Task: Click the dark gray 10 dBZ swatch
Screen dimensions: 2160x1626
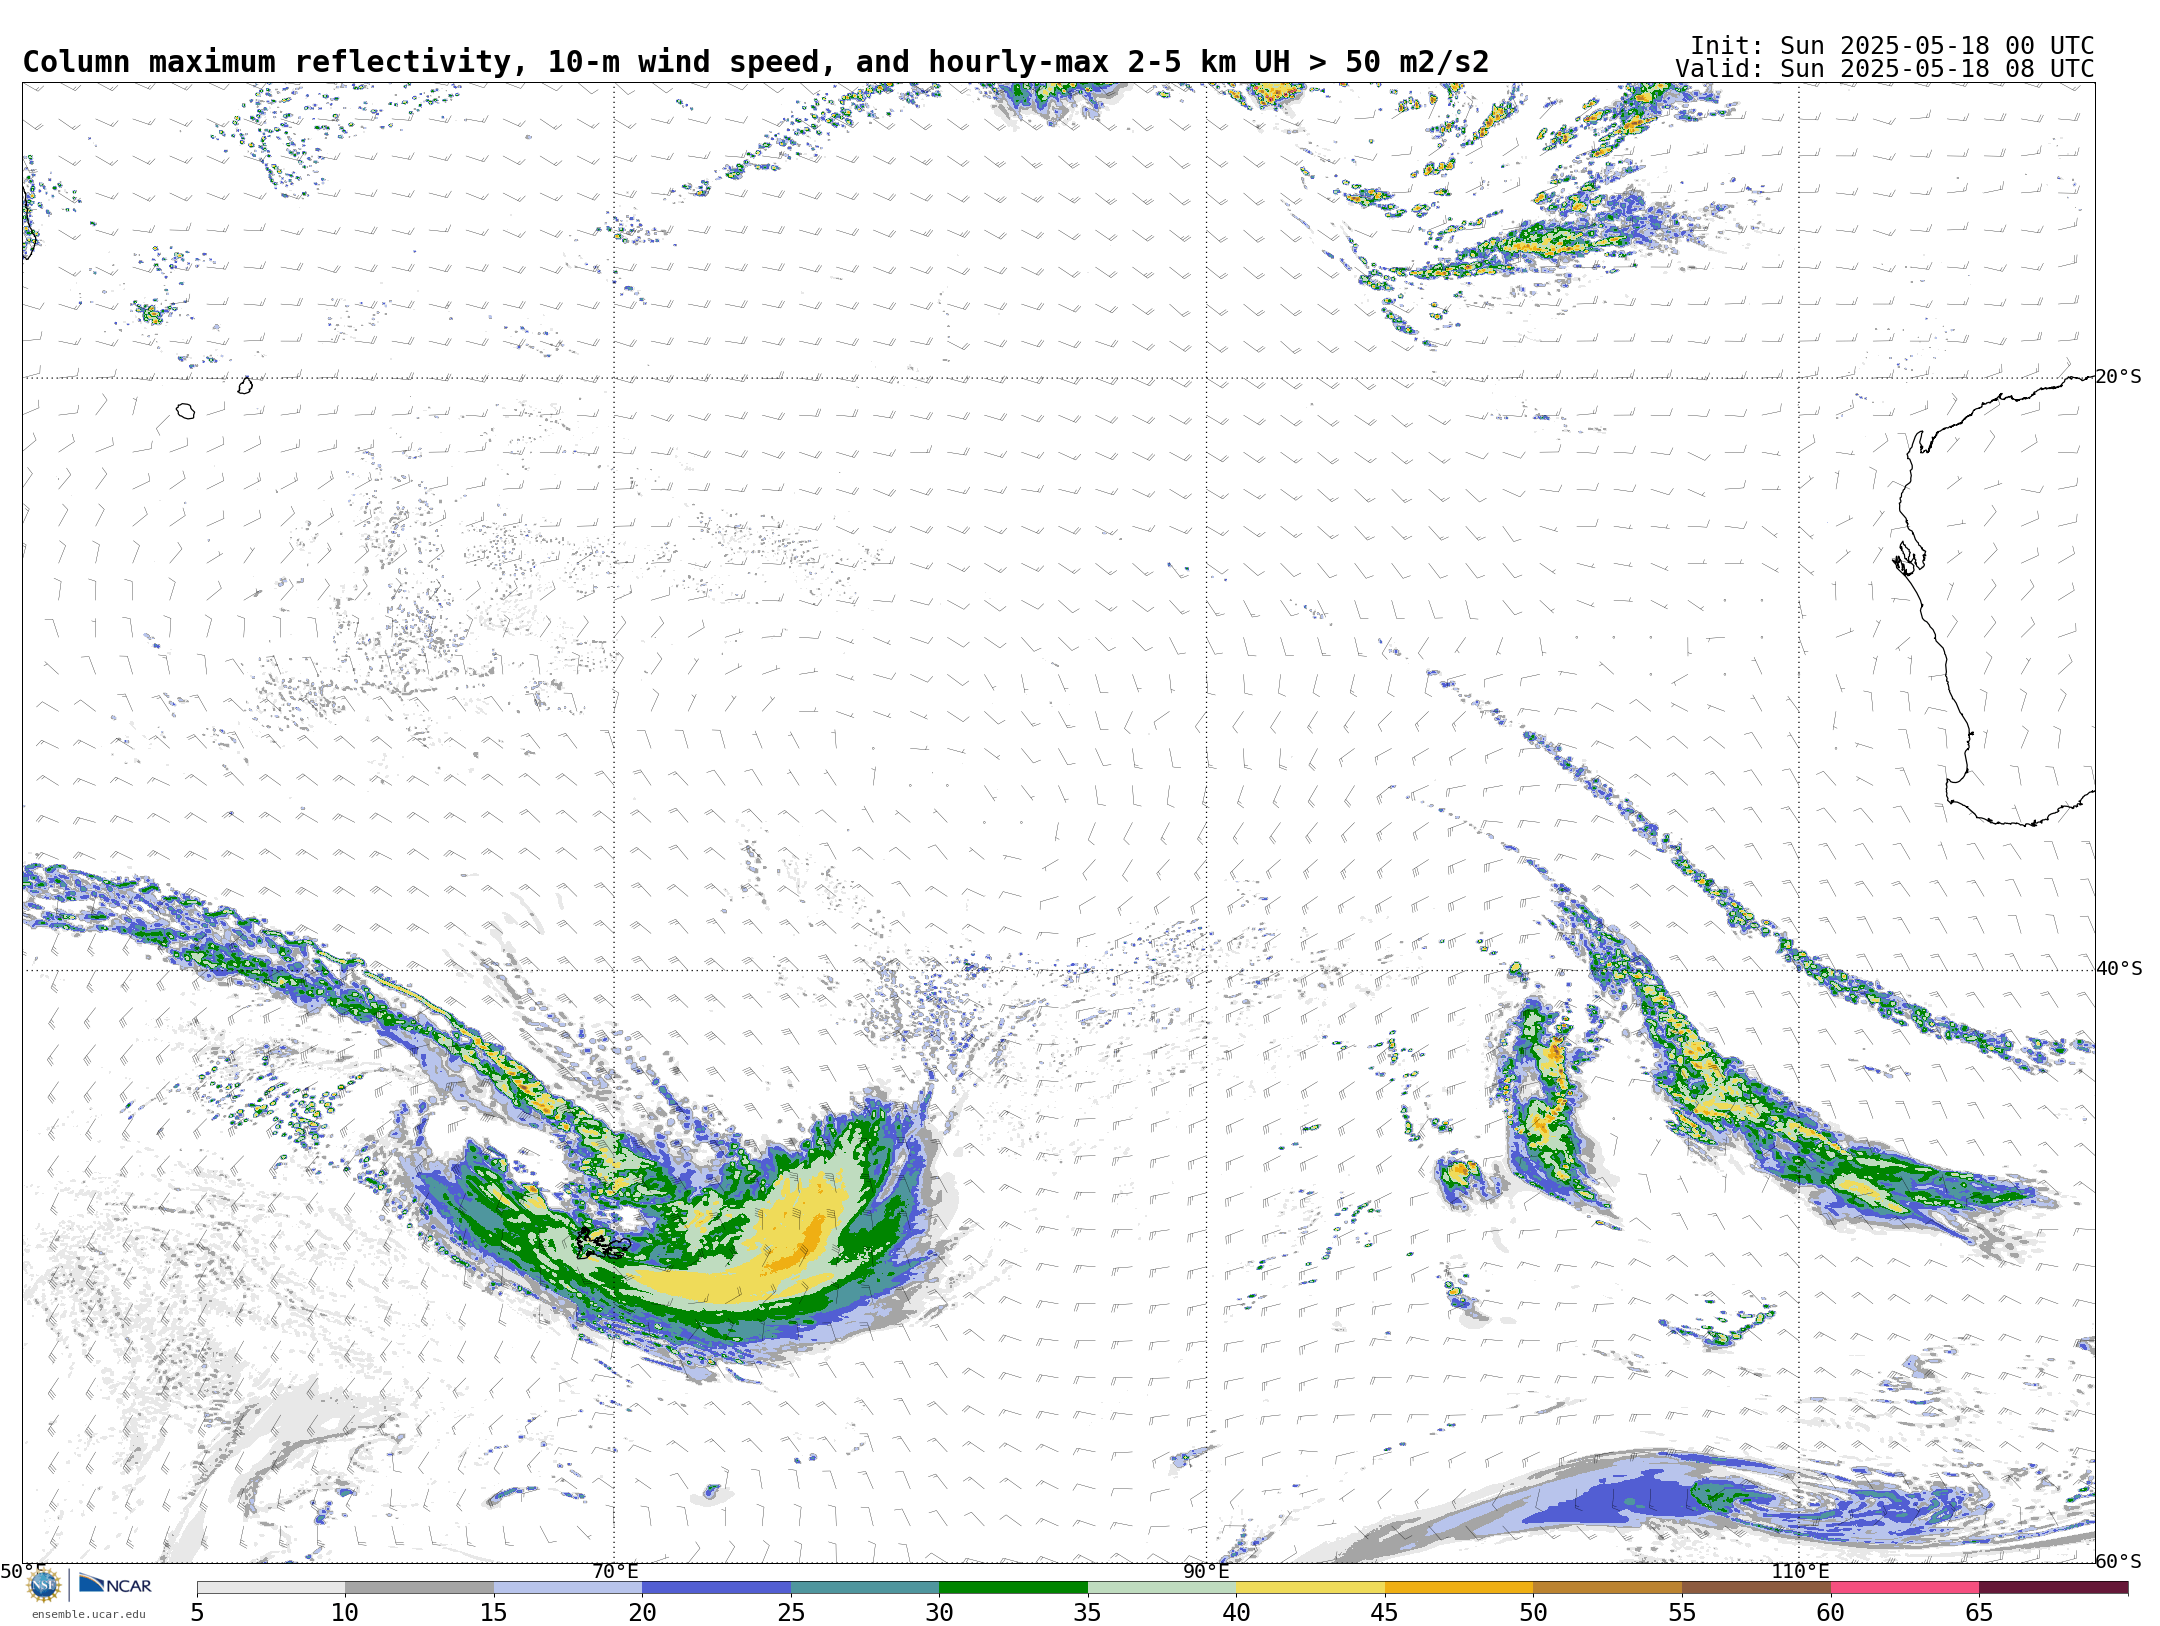Action: pyautogui.click(x=419, y=1588)
